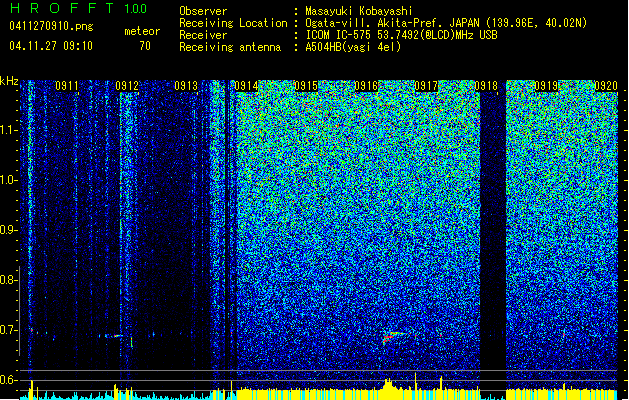Select the filename 0411270910.png
Screen dimensions: 629x400
point(51,26)
